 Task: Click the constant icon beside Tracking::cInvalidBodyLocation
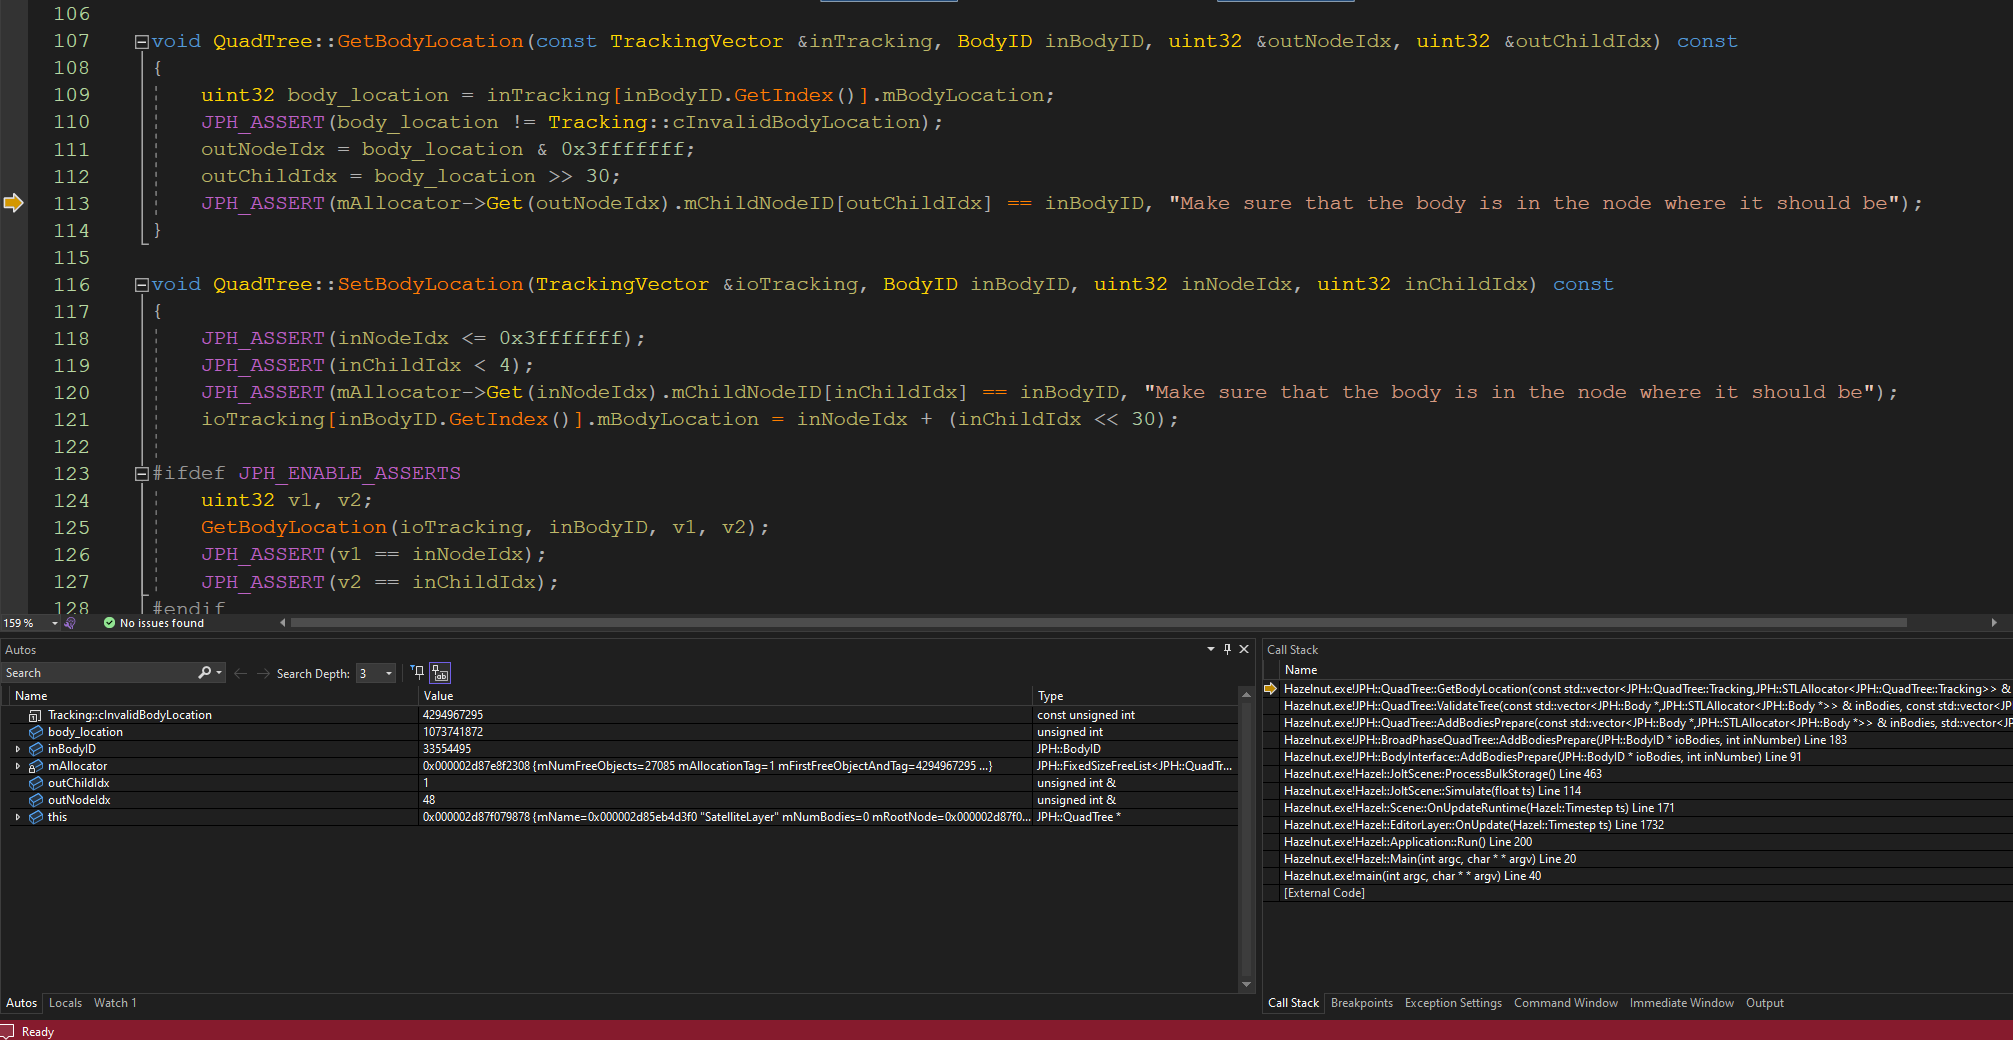point(34,714)
